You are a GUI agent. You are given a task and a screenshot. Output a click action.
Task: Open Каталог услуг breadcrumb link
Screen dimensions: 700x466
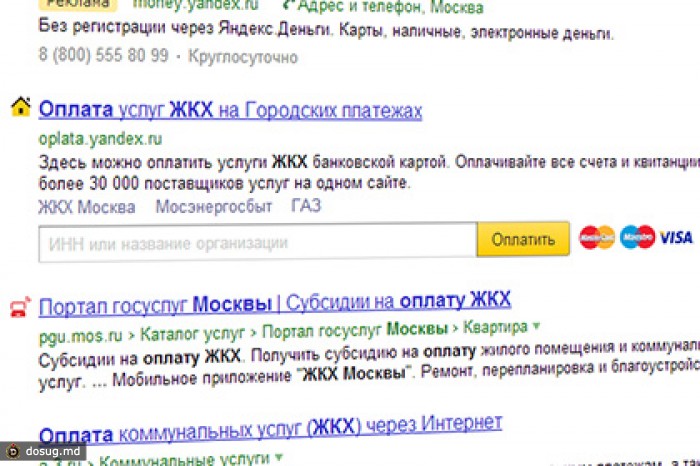pyautogui.click(x=192, y=333)
